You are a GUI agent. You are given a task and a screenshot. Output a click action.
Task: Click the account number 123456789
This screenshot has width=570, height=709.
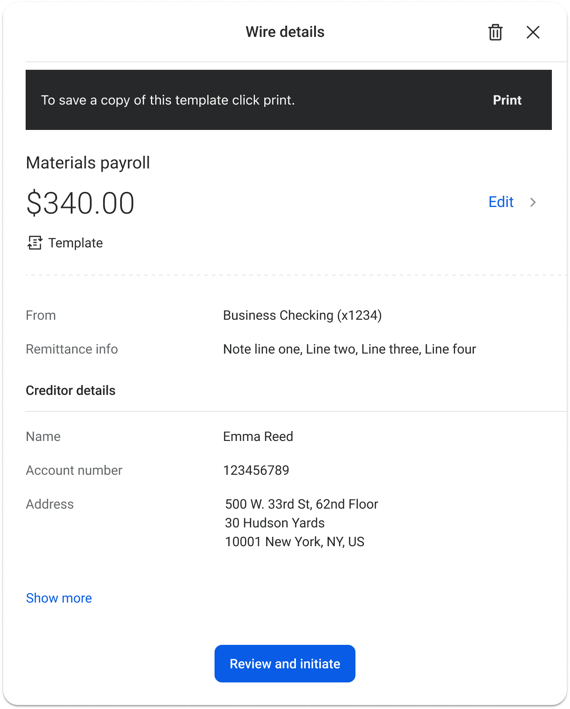[x=256, y=470]
